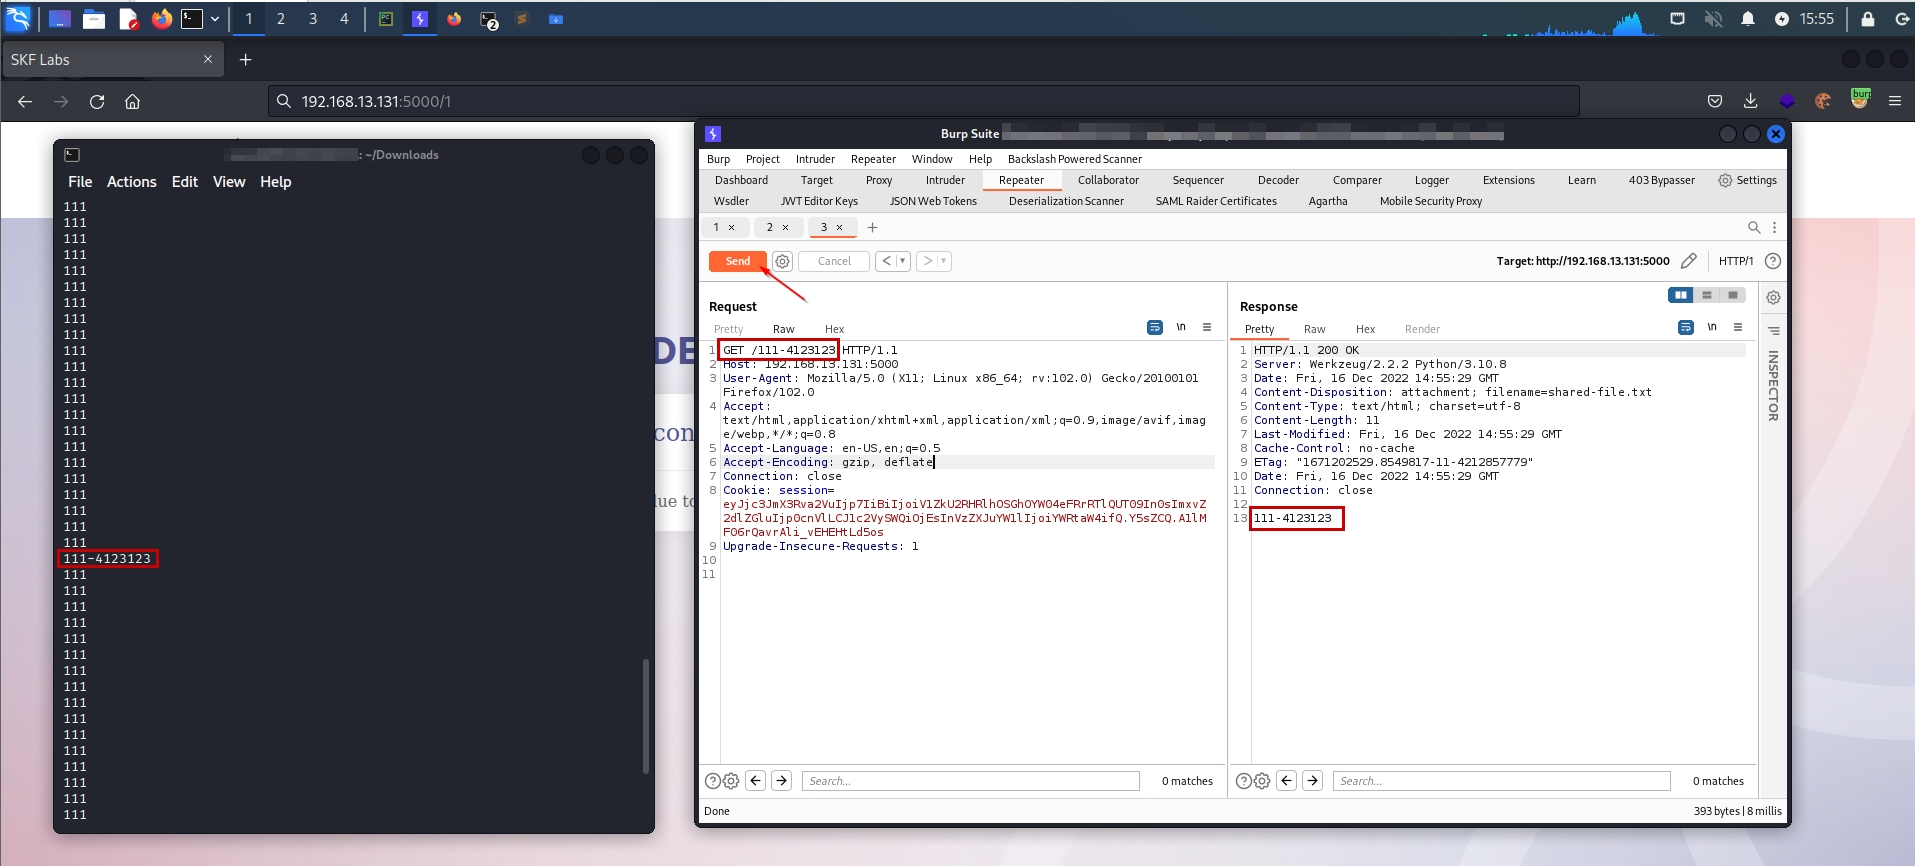Open history dropdown next to back arrow
The height and width of the screenshot is (866, 1915).
coord(902,261)
